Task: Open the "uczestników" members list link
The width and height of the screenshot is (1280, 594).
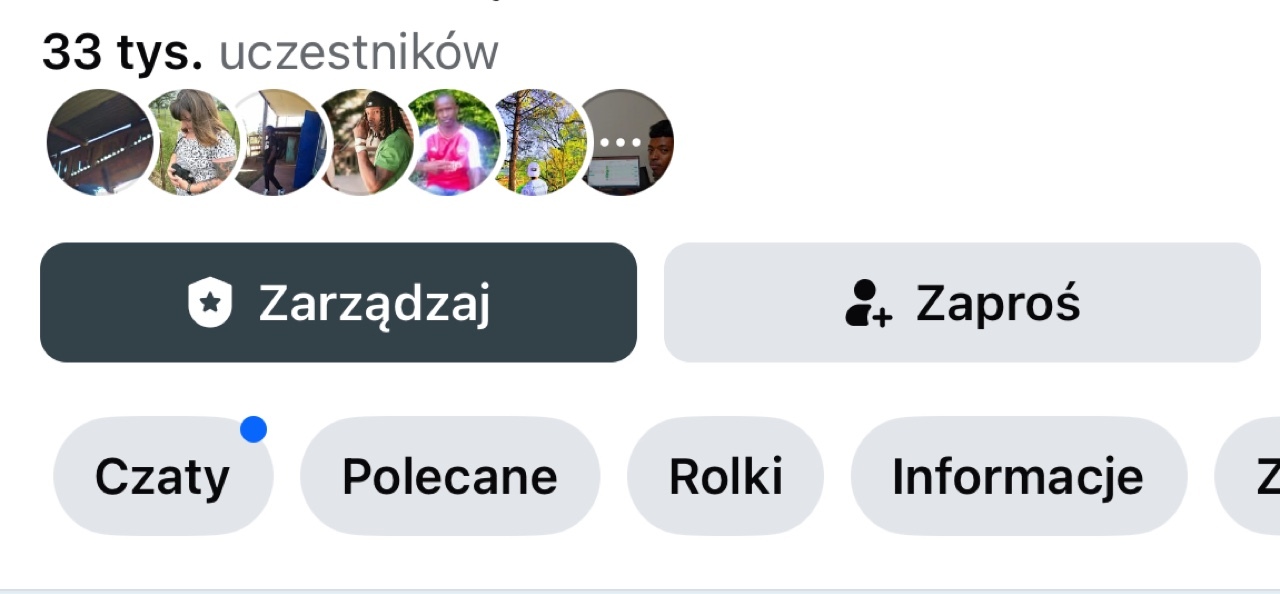Action: 358,52
